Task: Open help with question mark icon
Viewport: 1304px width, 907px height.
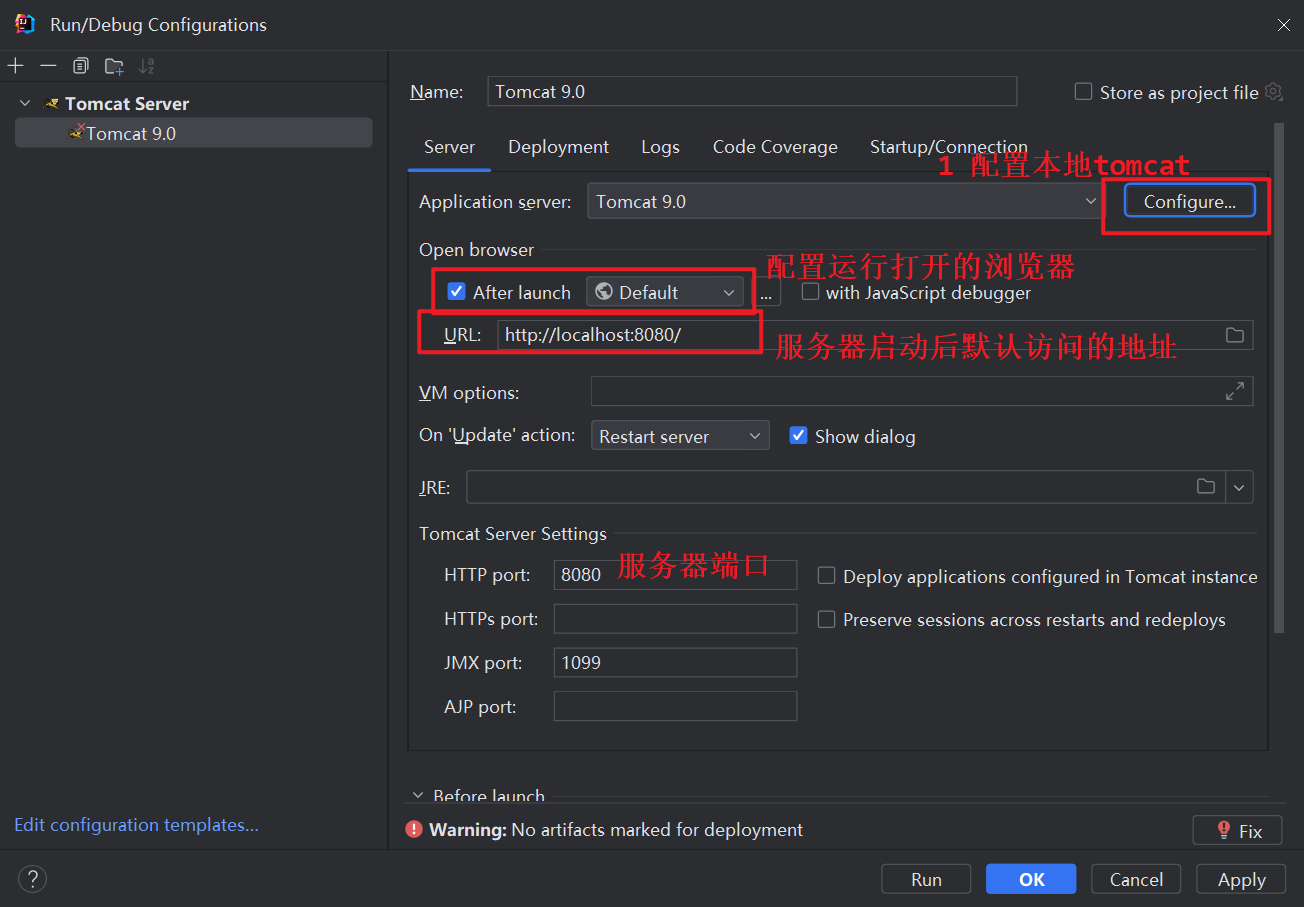Action: (32, 879)
